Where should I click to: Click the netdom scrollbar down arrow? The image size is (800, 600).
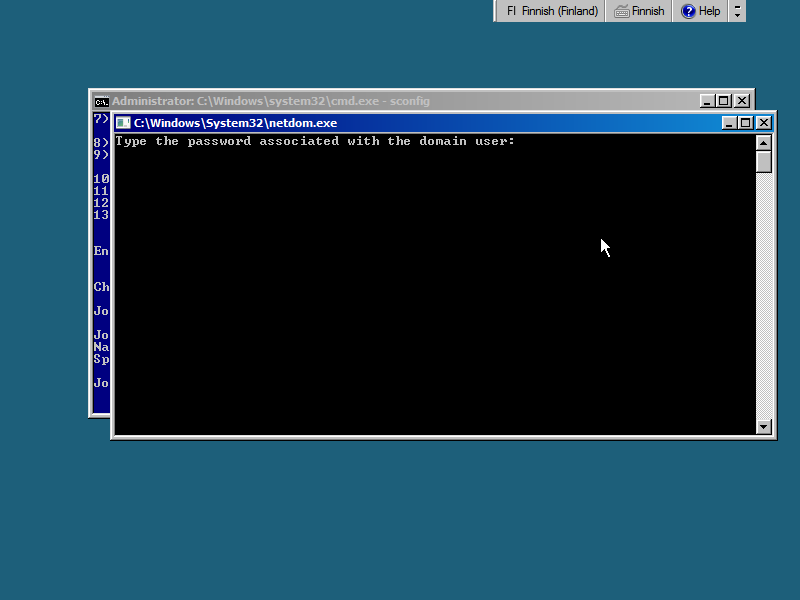764,427
